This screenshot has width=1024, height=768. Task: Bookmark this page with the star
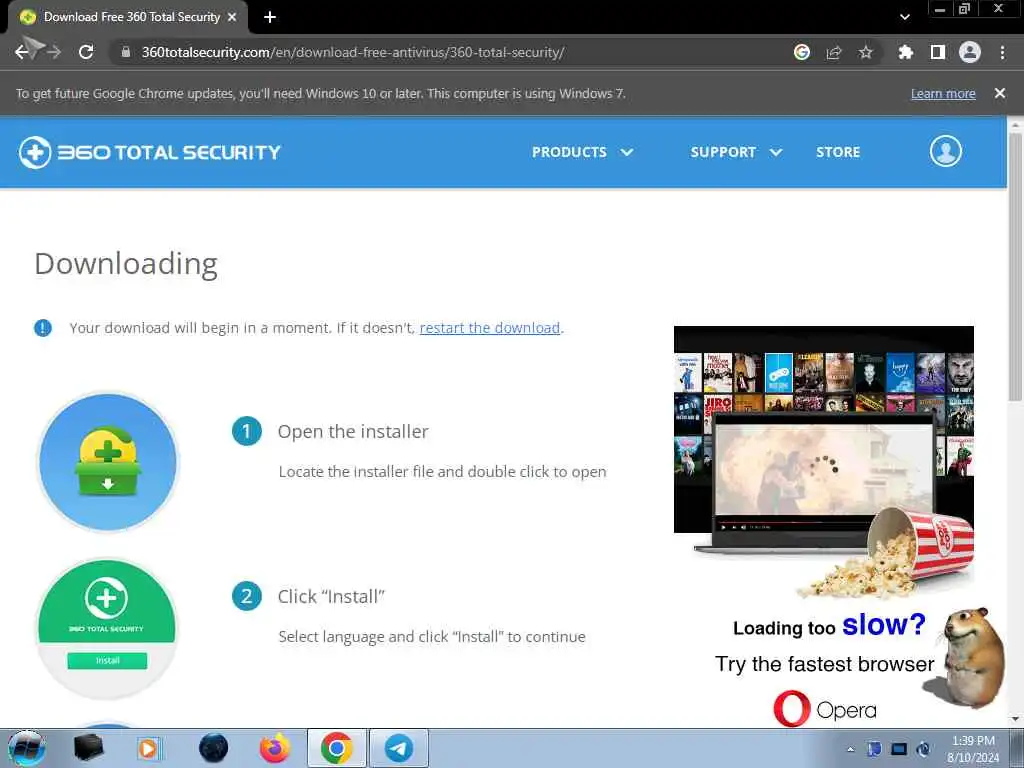pos(865,52)
